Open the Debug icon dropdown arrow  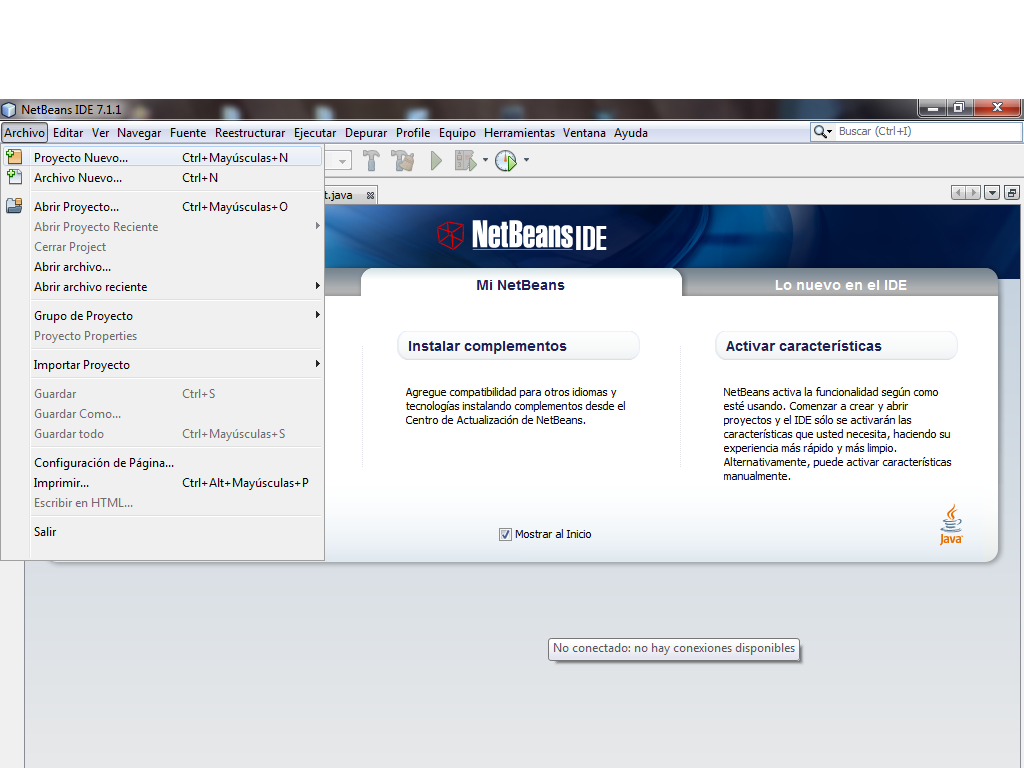pyautogui.click(x=484, y=160)
